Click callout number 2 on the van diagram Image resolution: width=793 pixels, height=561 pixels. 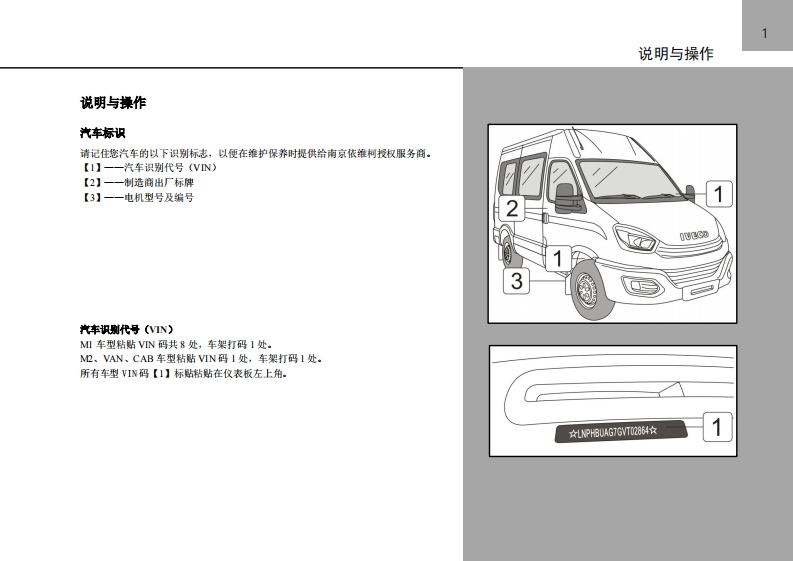point(512,209)
